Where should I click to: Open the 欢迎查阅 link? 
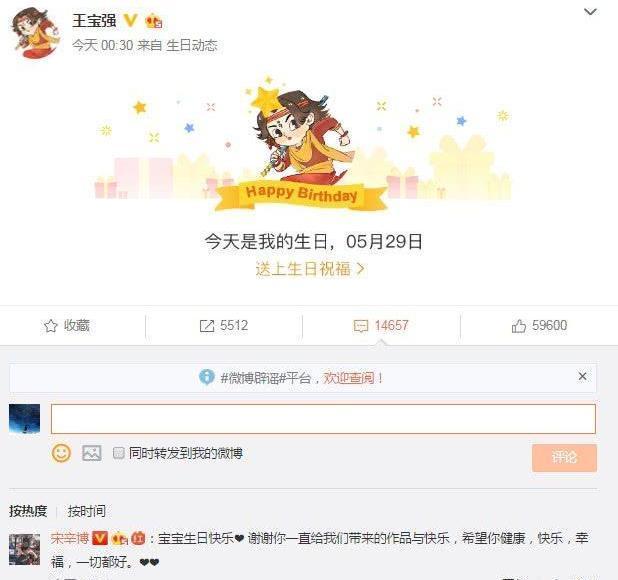349,378
